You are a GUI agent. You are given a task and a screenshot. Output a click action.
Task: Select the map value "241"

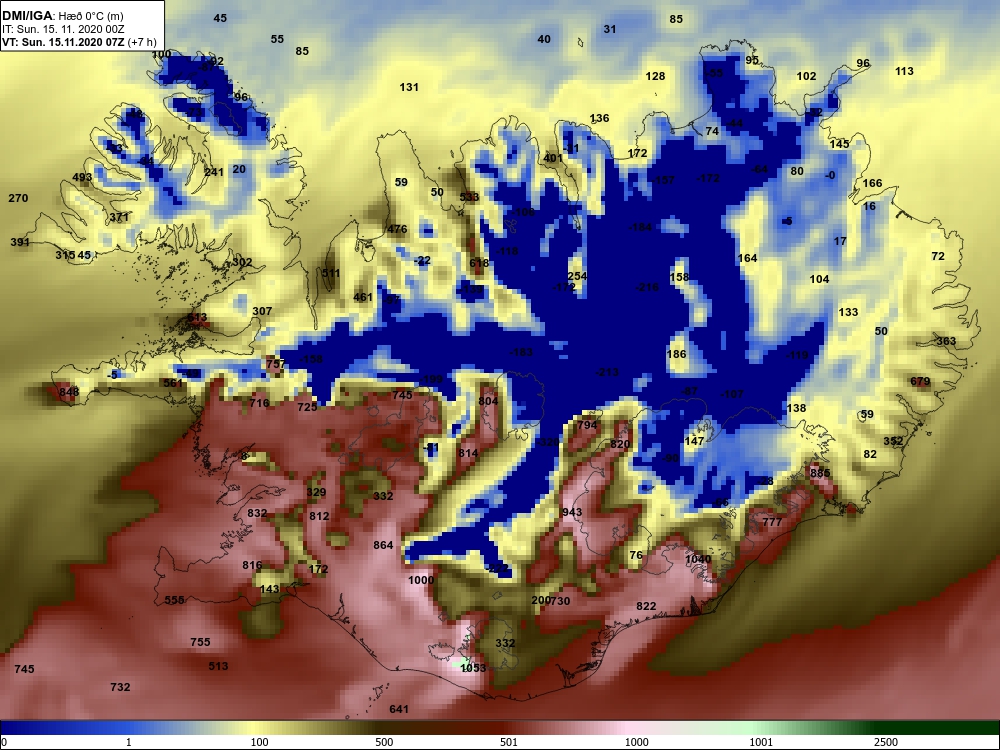pos(214,172)
